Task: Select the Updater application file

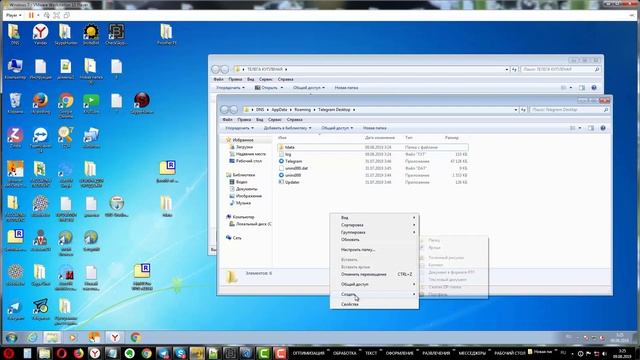Action: coord(373,182)
